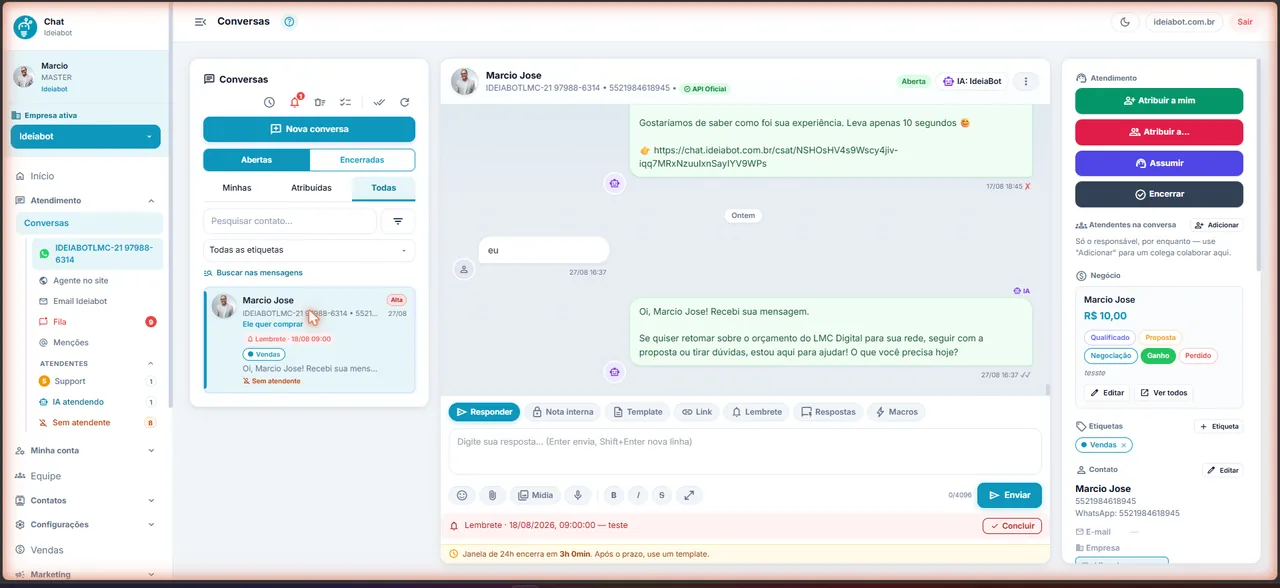Open the Ideiabot company dropdown
The width and height of the screenshot is (1280, 588).
86,136
